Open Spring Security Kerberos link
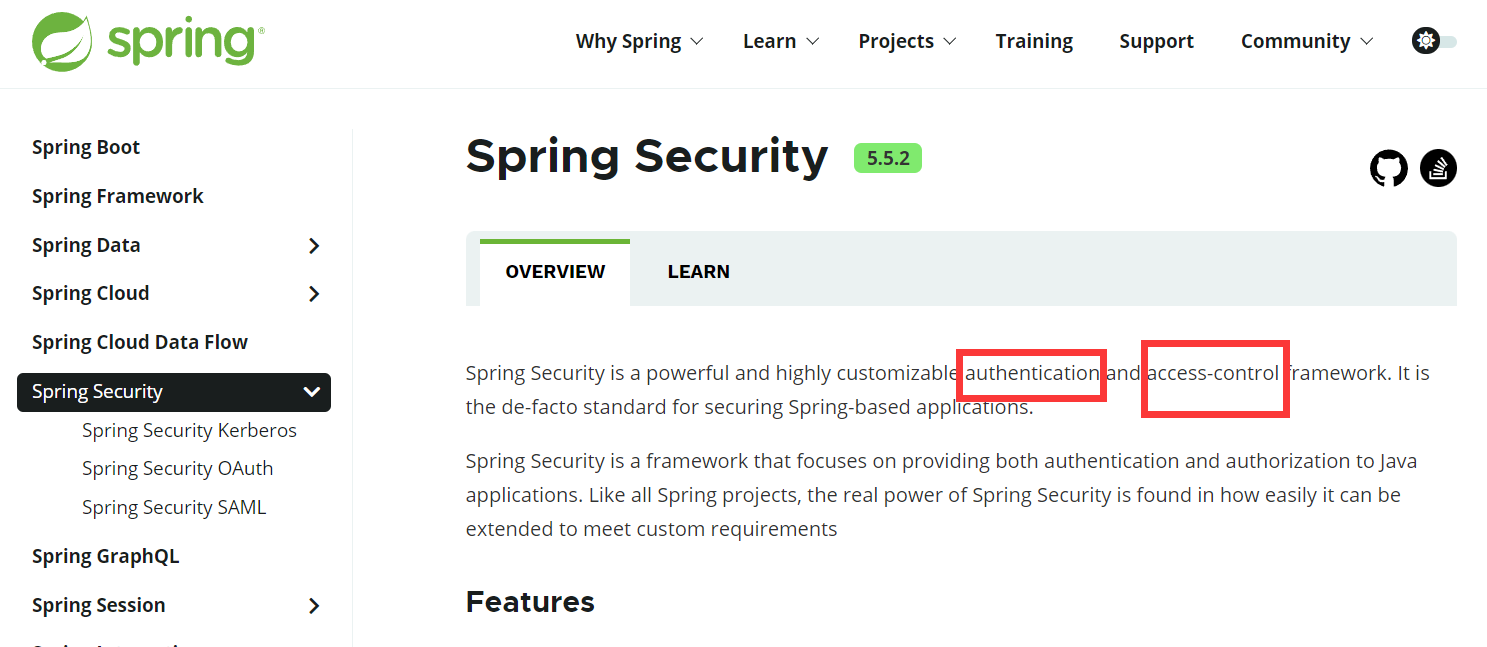1487x647 pixels. (189, 430)
